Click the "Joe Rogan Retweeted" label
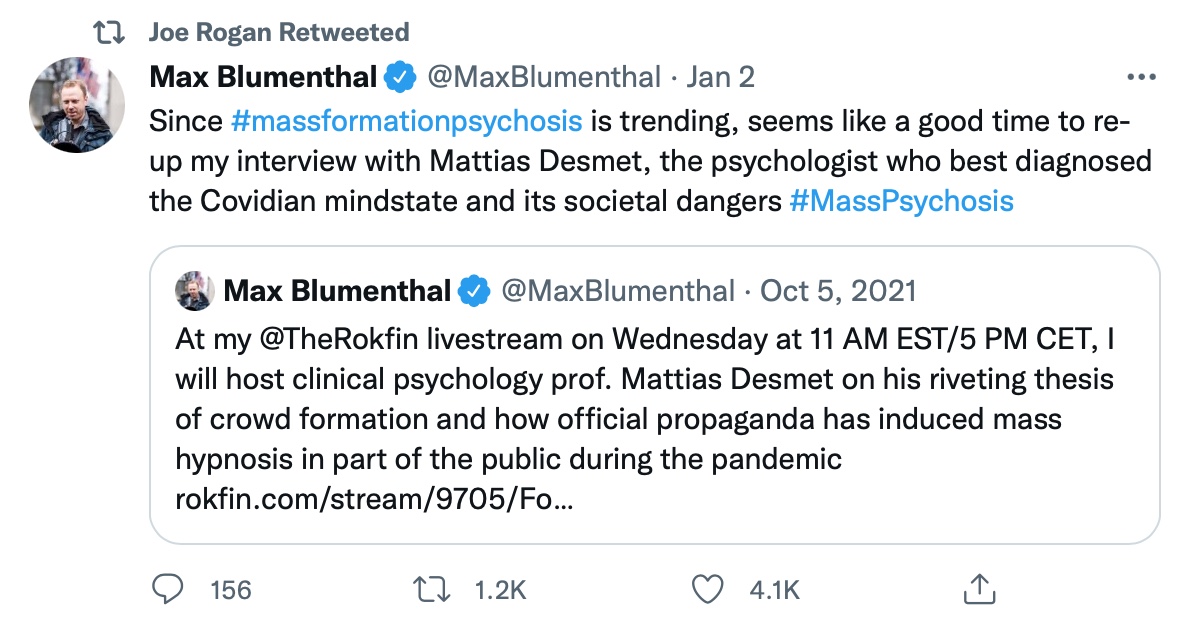This screenshot has height=624, width=1186. [x=278, y=33]
